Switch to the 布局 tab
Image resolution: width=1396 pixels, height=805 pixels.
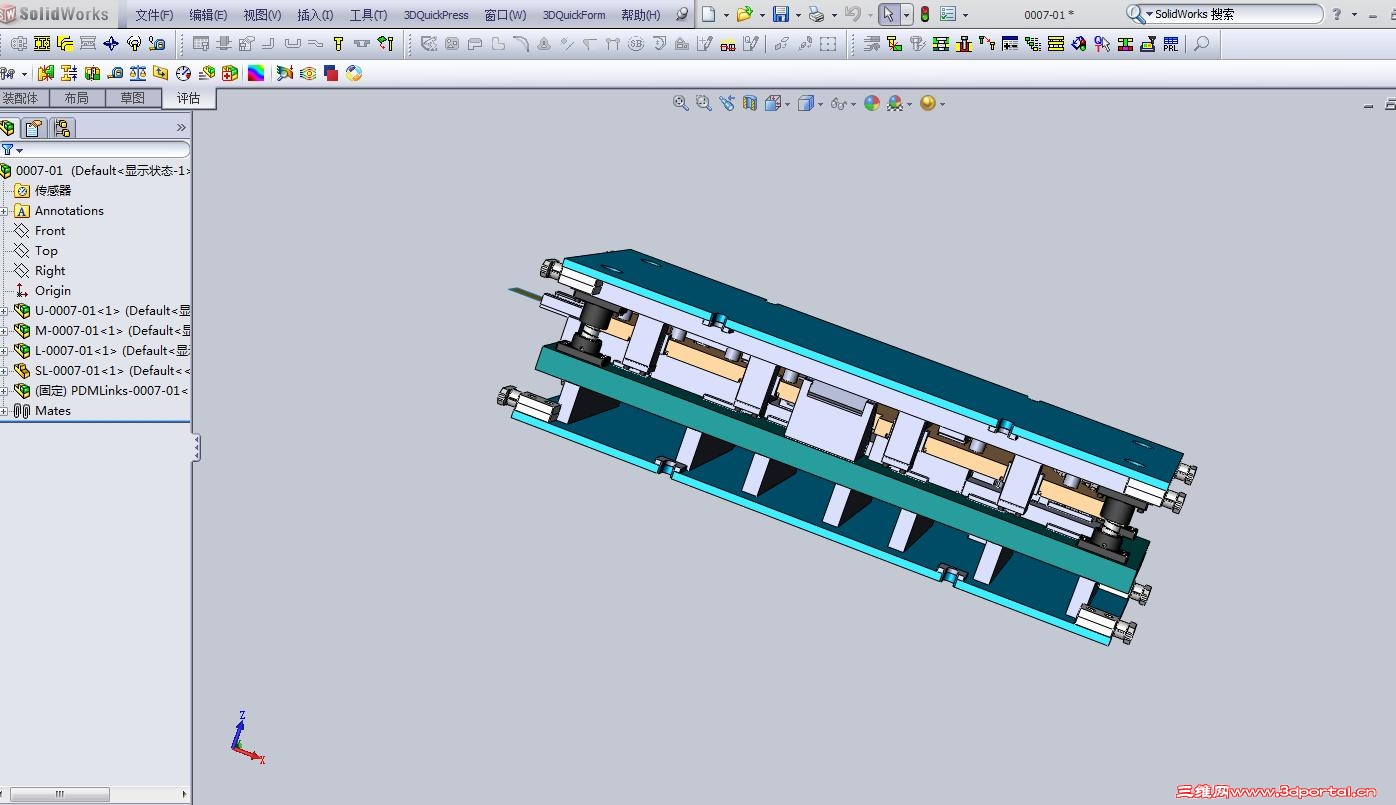tap(76, 98)
